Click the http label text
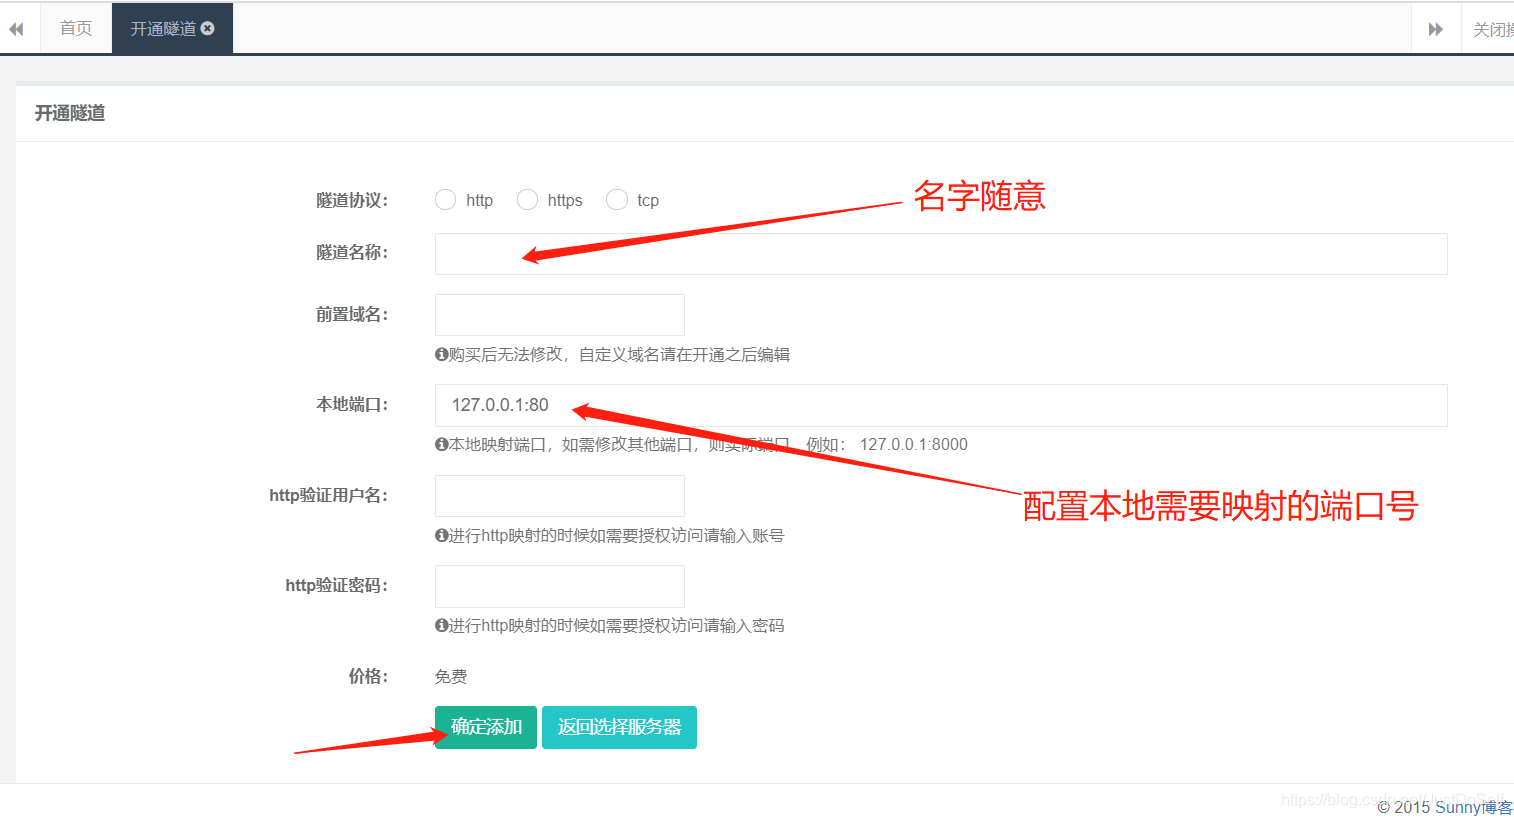Image resolution: width=1514 pixels, height=818 pixels. pyautogui.click(x=479, y=200)
